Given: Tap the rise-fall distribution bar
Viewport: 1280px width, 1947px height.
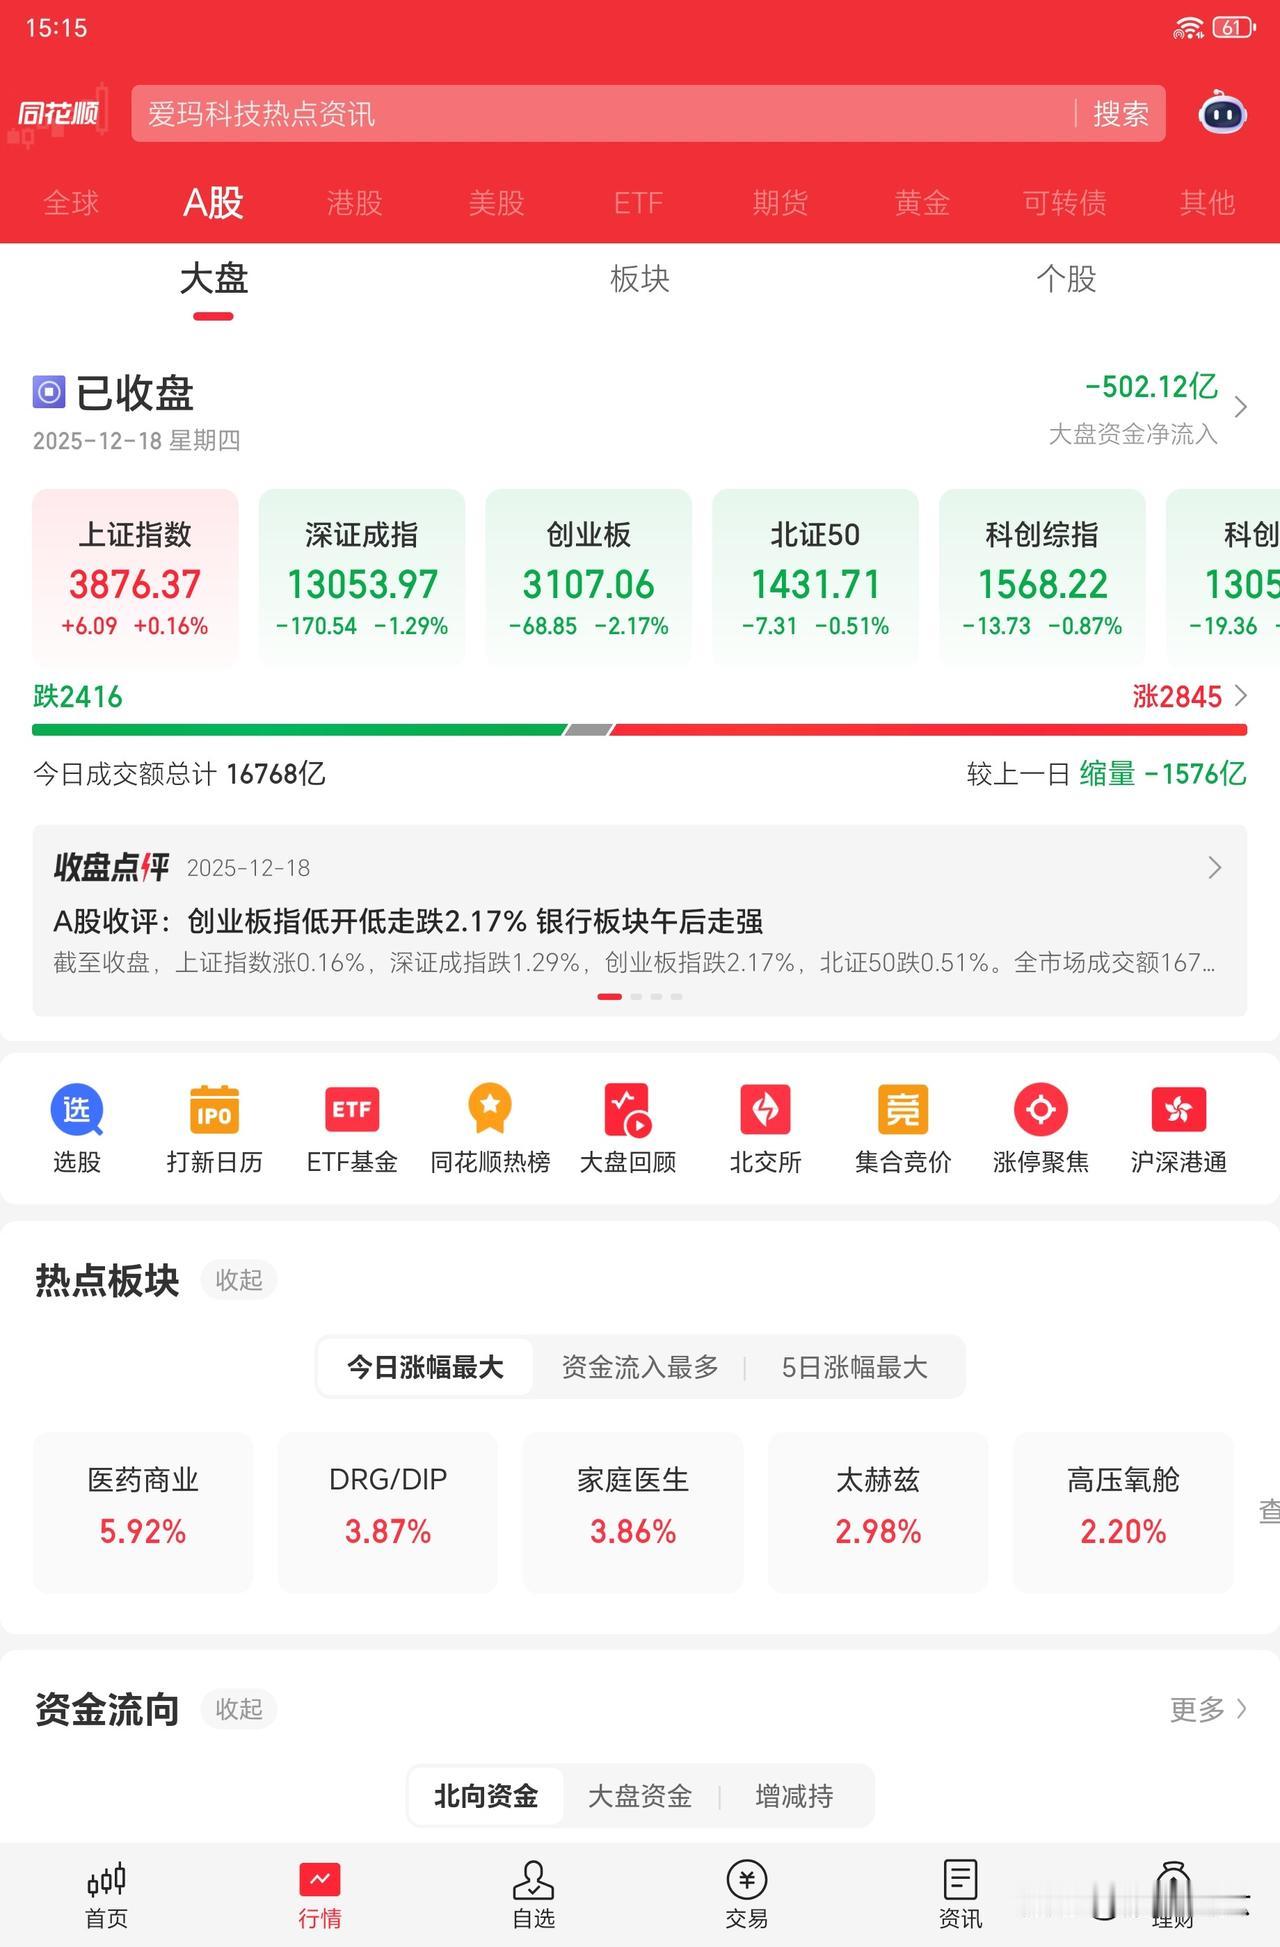Looking at the screenshot, I should click(640, 730).
